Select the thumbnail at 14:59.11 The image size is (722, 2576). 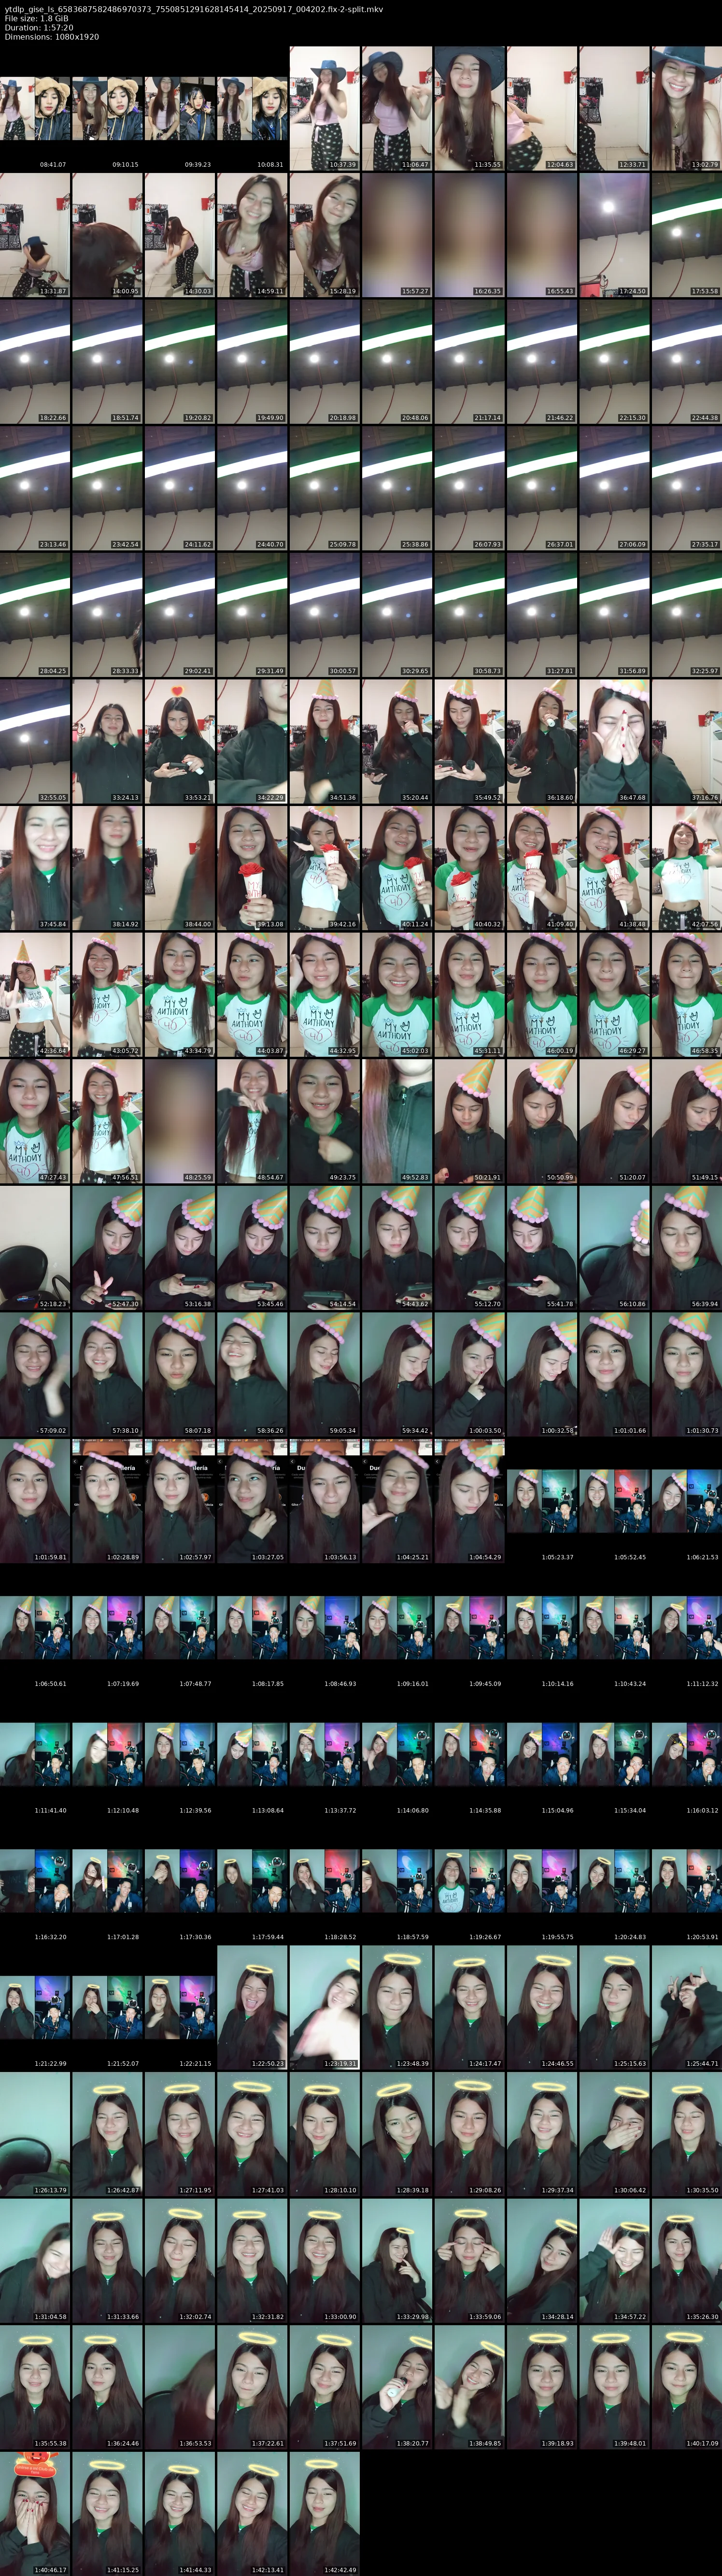coord(252,235)
